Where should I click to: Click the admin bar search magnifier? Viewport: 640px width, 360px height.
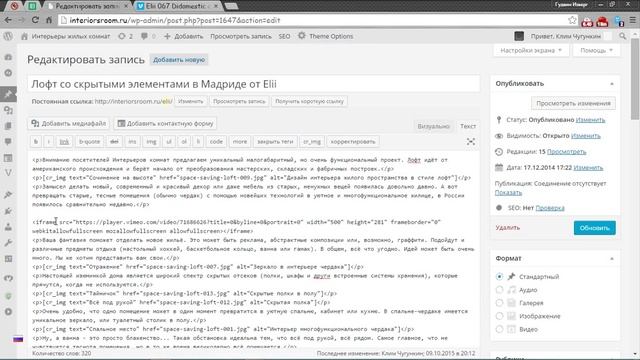coord(622,36)
